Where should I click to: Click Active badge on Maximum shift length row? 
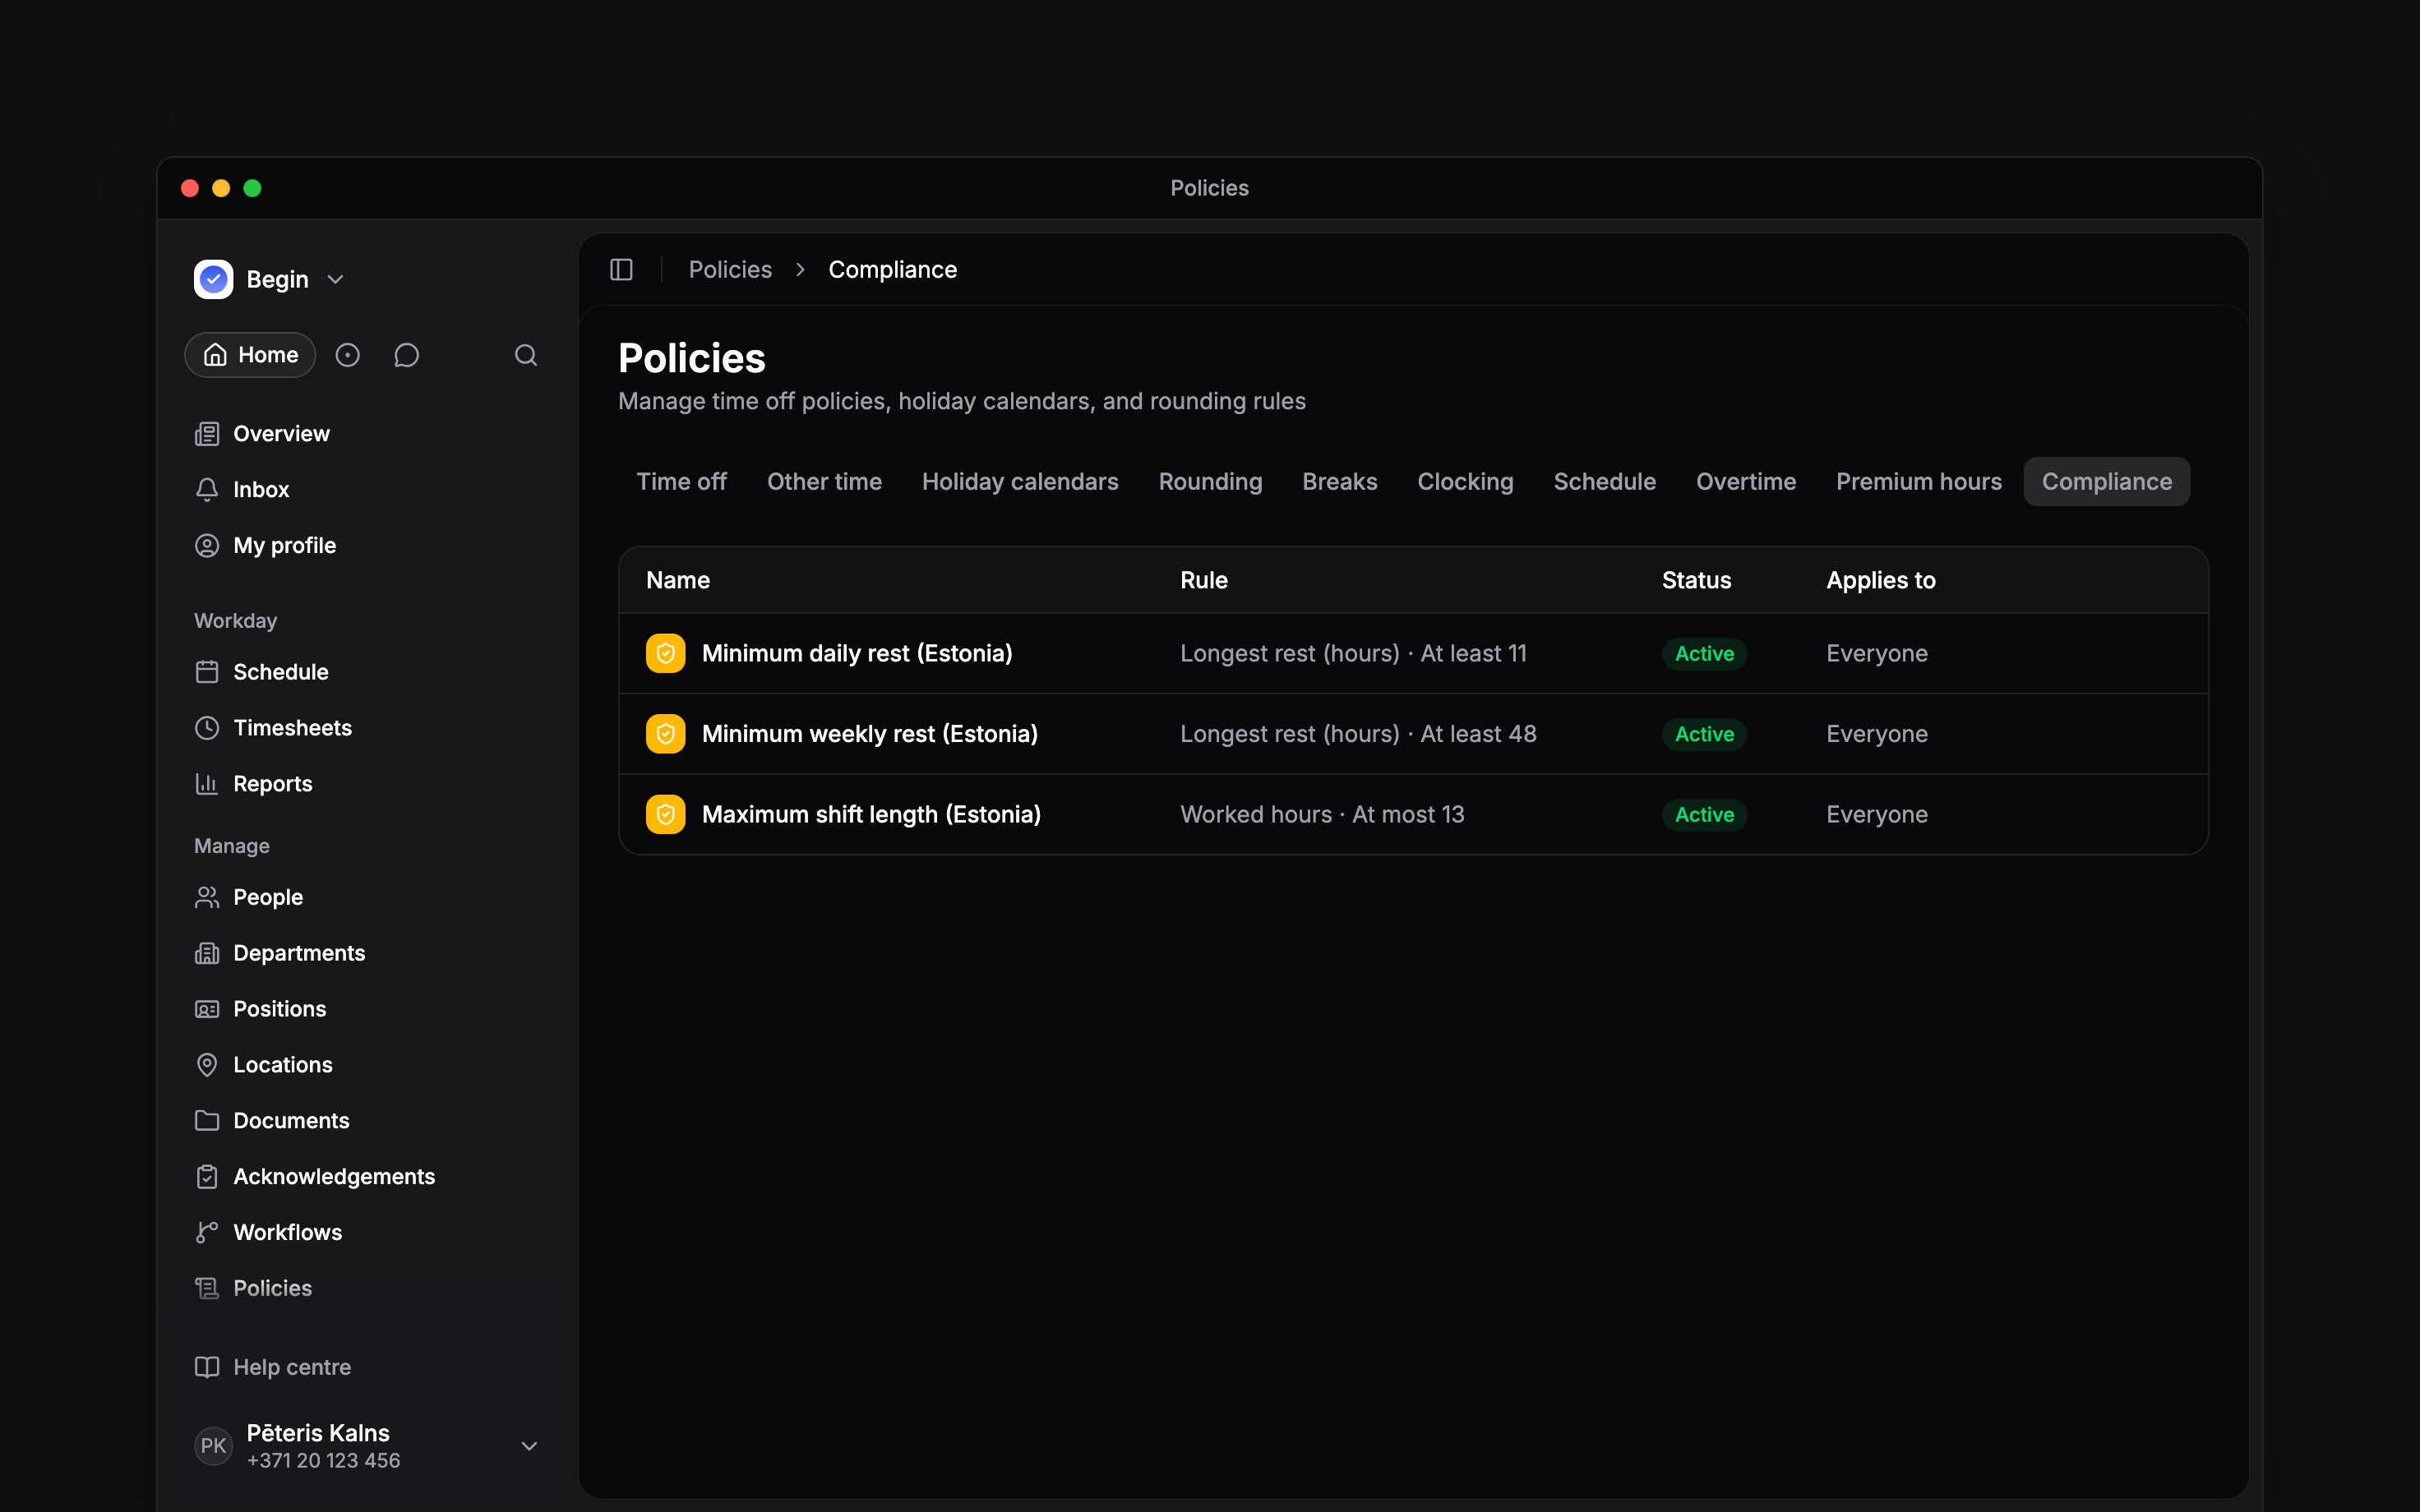point(1704,815)
